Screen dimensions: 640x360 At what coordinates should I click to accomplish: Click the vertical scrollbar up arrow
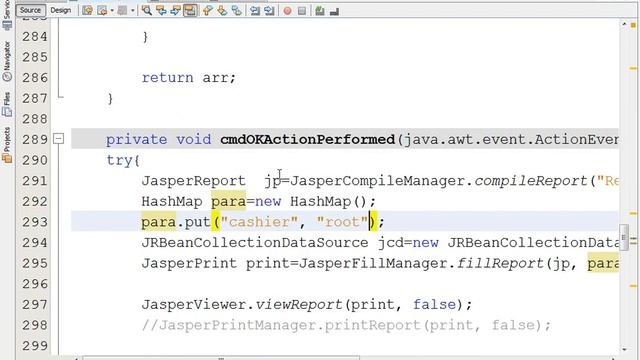pyautogui.click(x=624, y=24)
